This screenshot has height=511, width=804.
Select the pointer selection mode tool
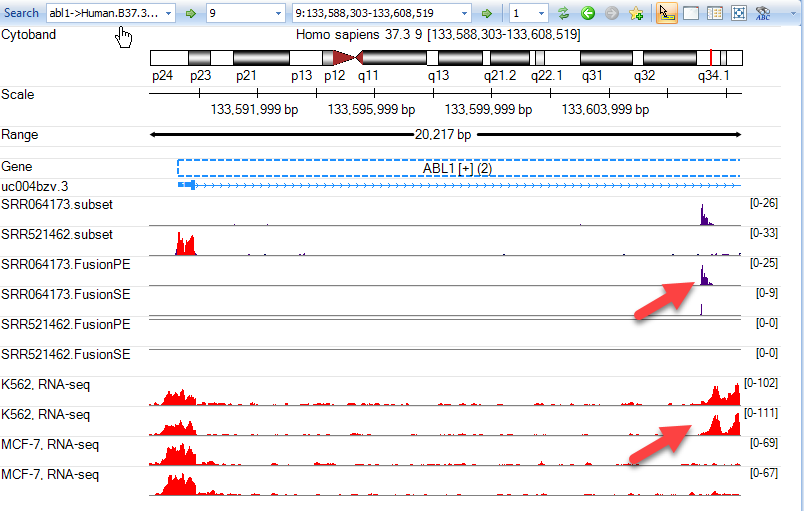[666, 13]
